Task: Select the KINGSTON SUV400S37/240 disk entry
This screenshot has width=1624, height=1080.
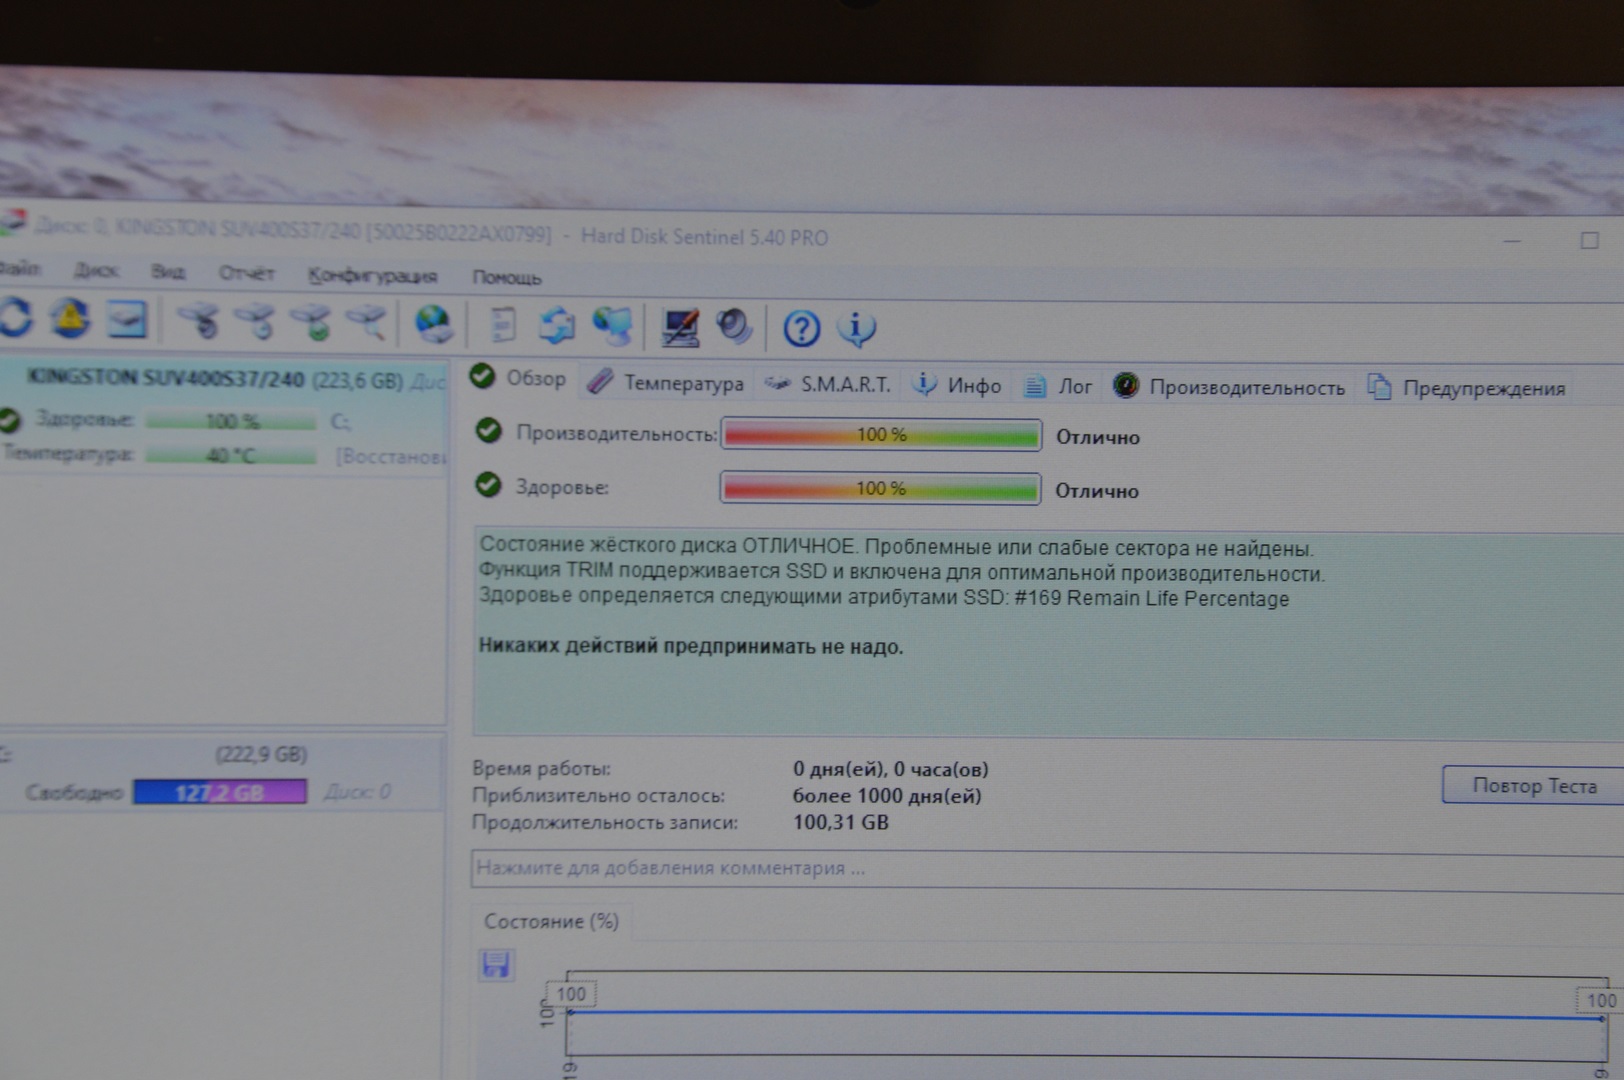Action: 166,378
